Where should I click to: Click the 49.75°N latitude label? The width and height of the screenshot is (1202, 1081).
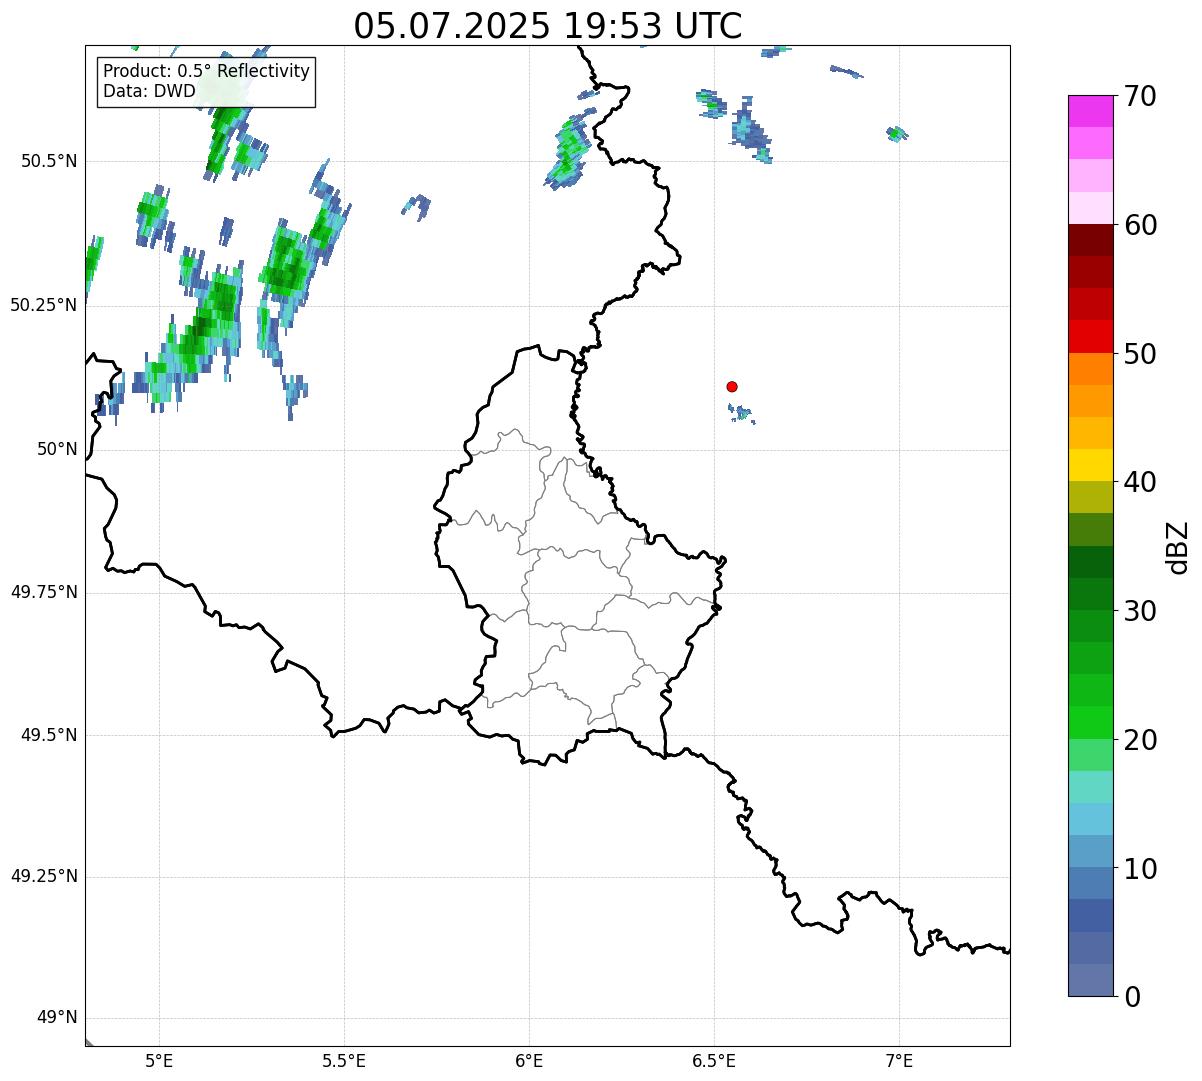(x=44, y=592)
